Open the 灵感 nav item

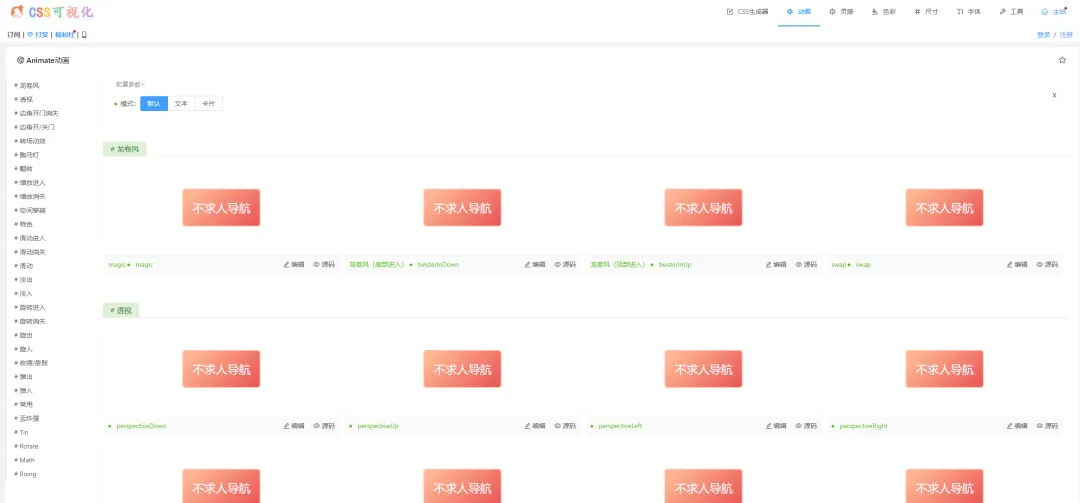[x=841, y=12]
